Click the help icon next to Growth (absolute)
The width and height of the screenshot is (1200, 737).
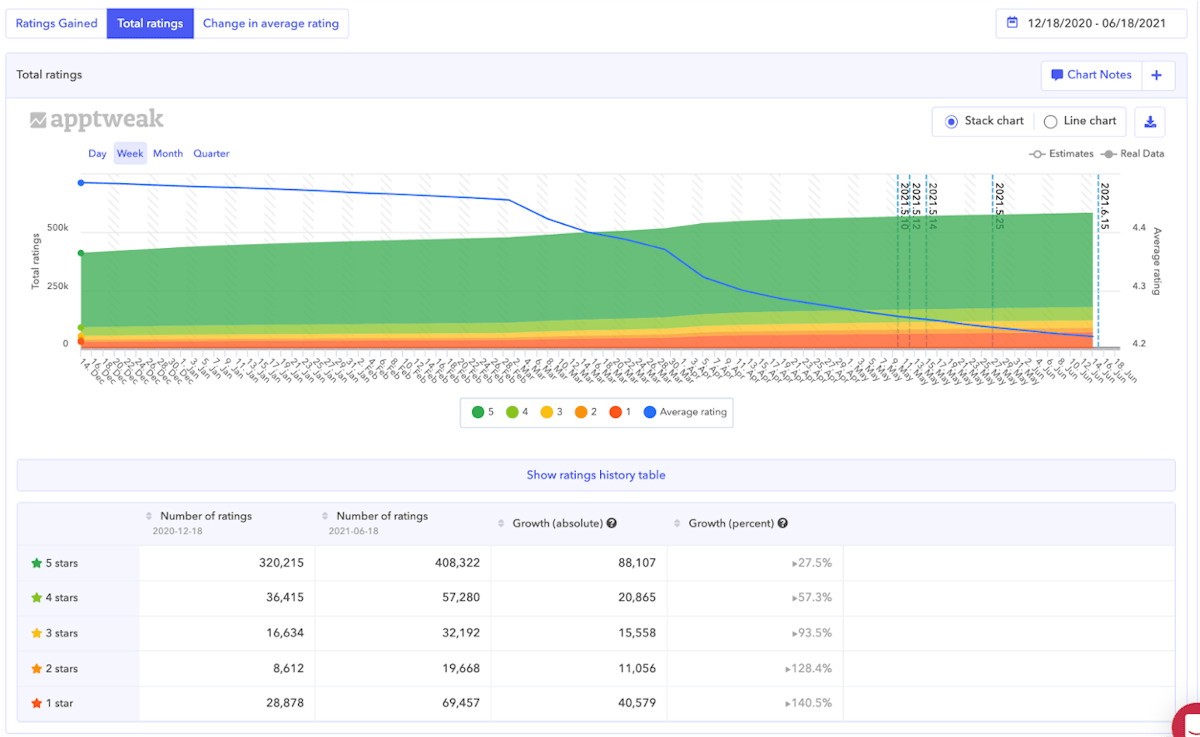[611, 523]
